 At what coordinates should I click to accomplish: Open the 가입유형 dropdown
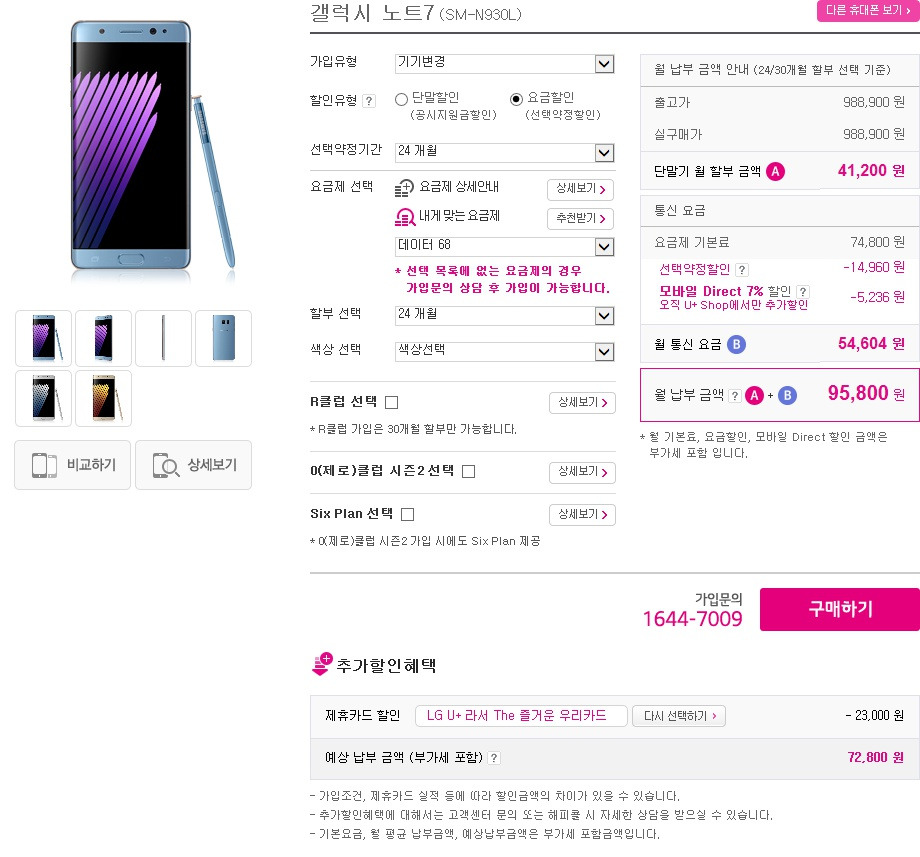click(505, 63)
